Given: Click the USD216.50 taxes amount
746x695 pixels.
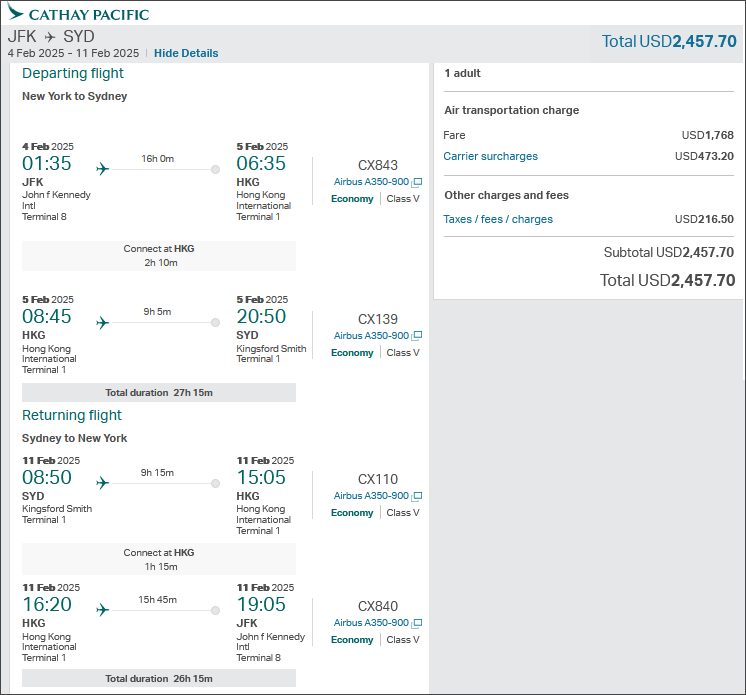Looking at the screenshot, I should 704,219.
